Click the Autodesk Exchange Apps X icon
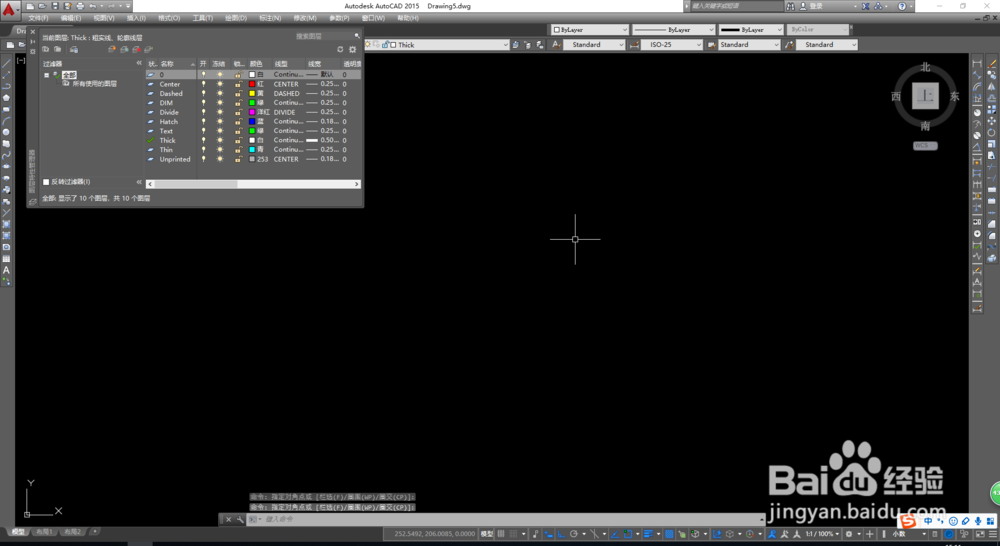The width and height of the screenshot is (1000, 546). (865, 6)
